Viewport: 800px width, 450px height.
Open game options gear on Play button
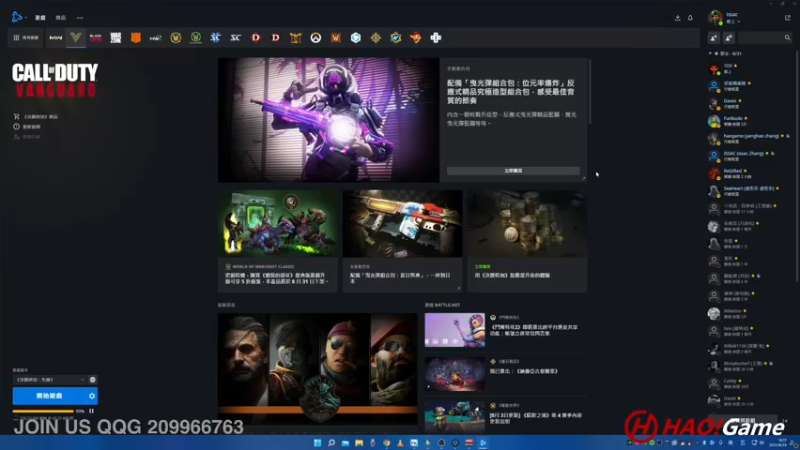point(92,396)
